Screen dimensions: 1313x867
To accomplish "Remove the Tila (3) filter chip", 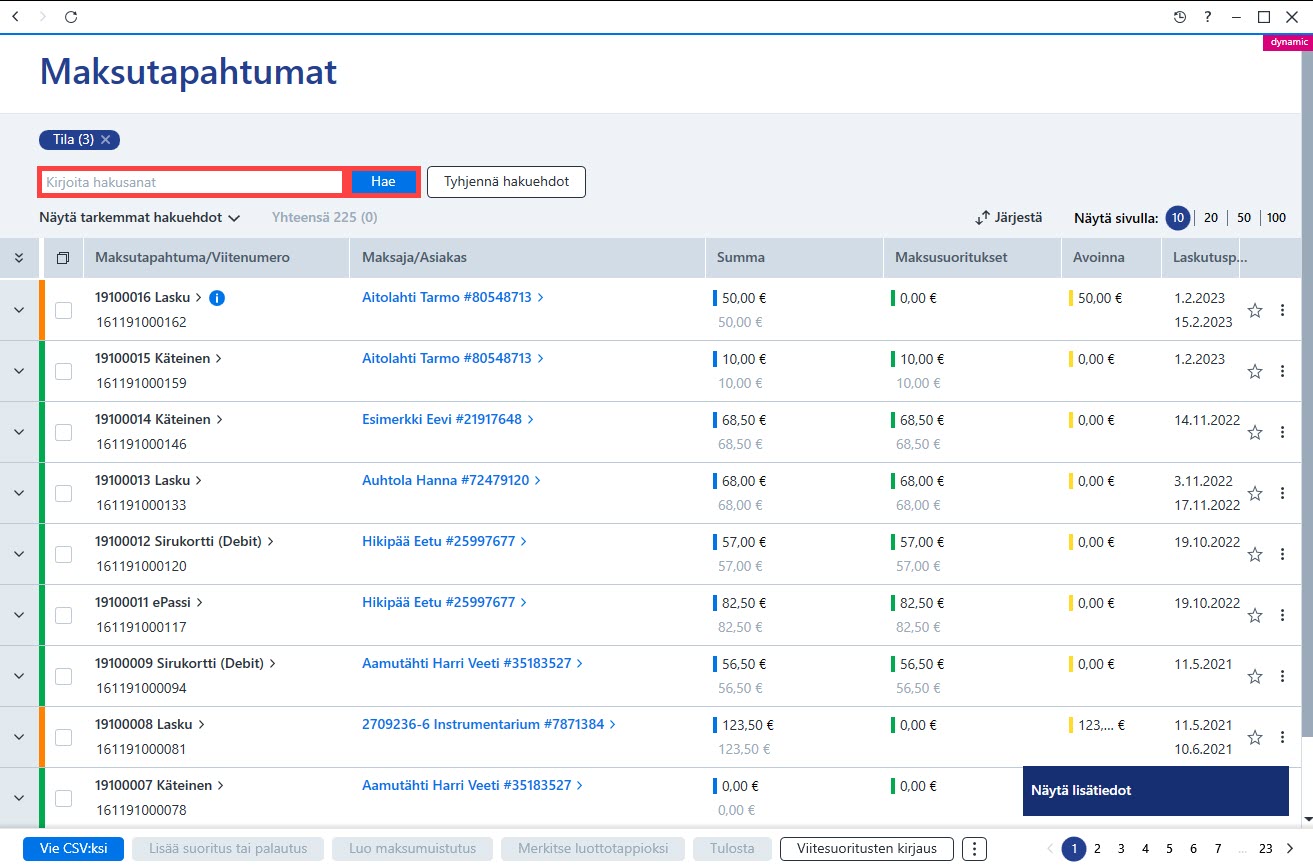I will pyautogui.click(x=105, y=140).
